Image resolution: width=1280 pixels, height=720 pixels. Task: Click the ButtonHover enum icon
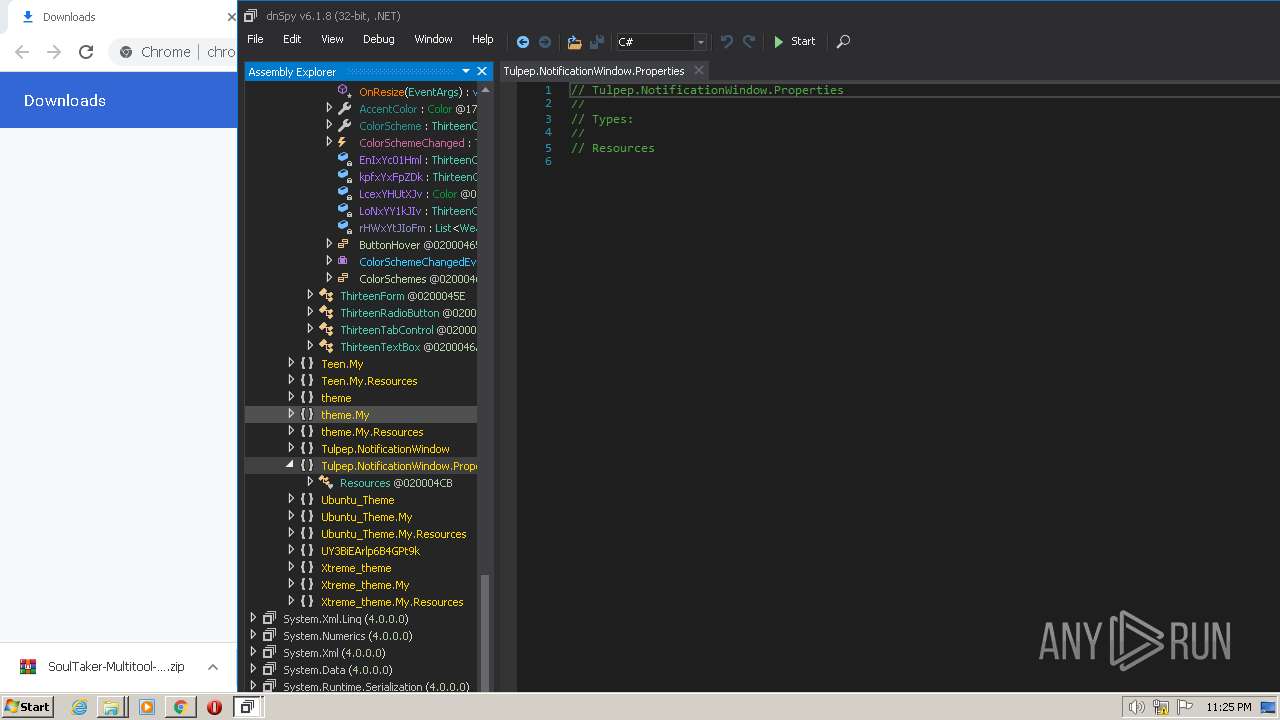pos(344,244)
